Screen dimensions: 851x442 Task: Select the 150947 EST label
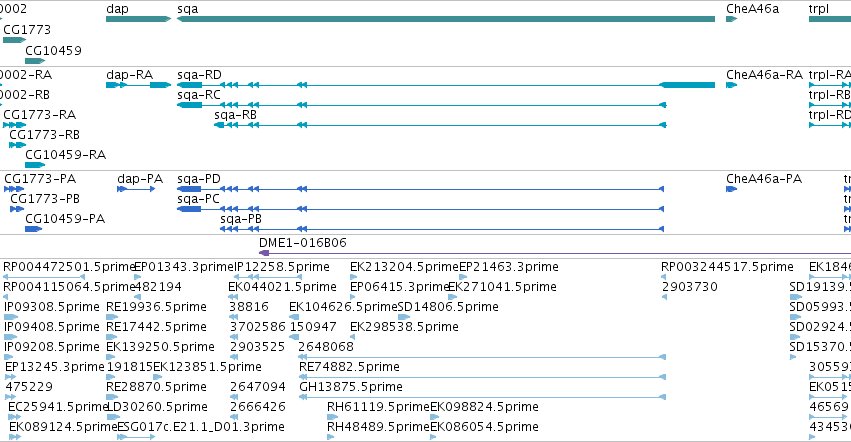313,327
